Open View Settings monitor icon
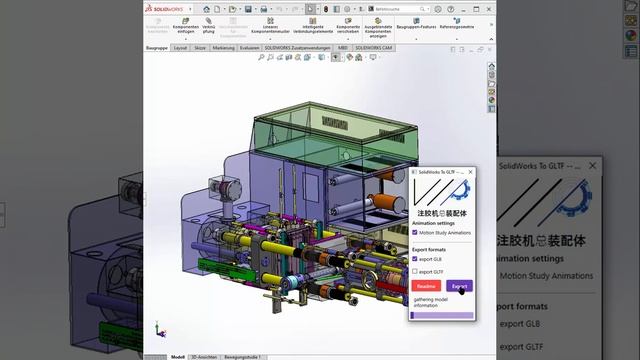This screenshot has height=360, width=640. pyautogui.click(x=373, y=58)
